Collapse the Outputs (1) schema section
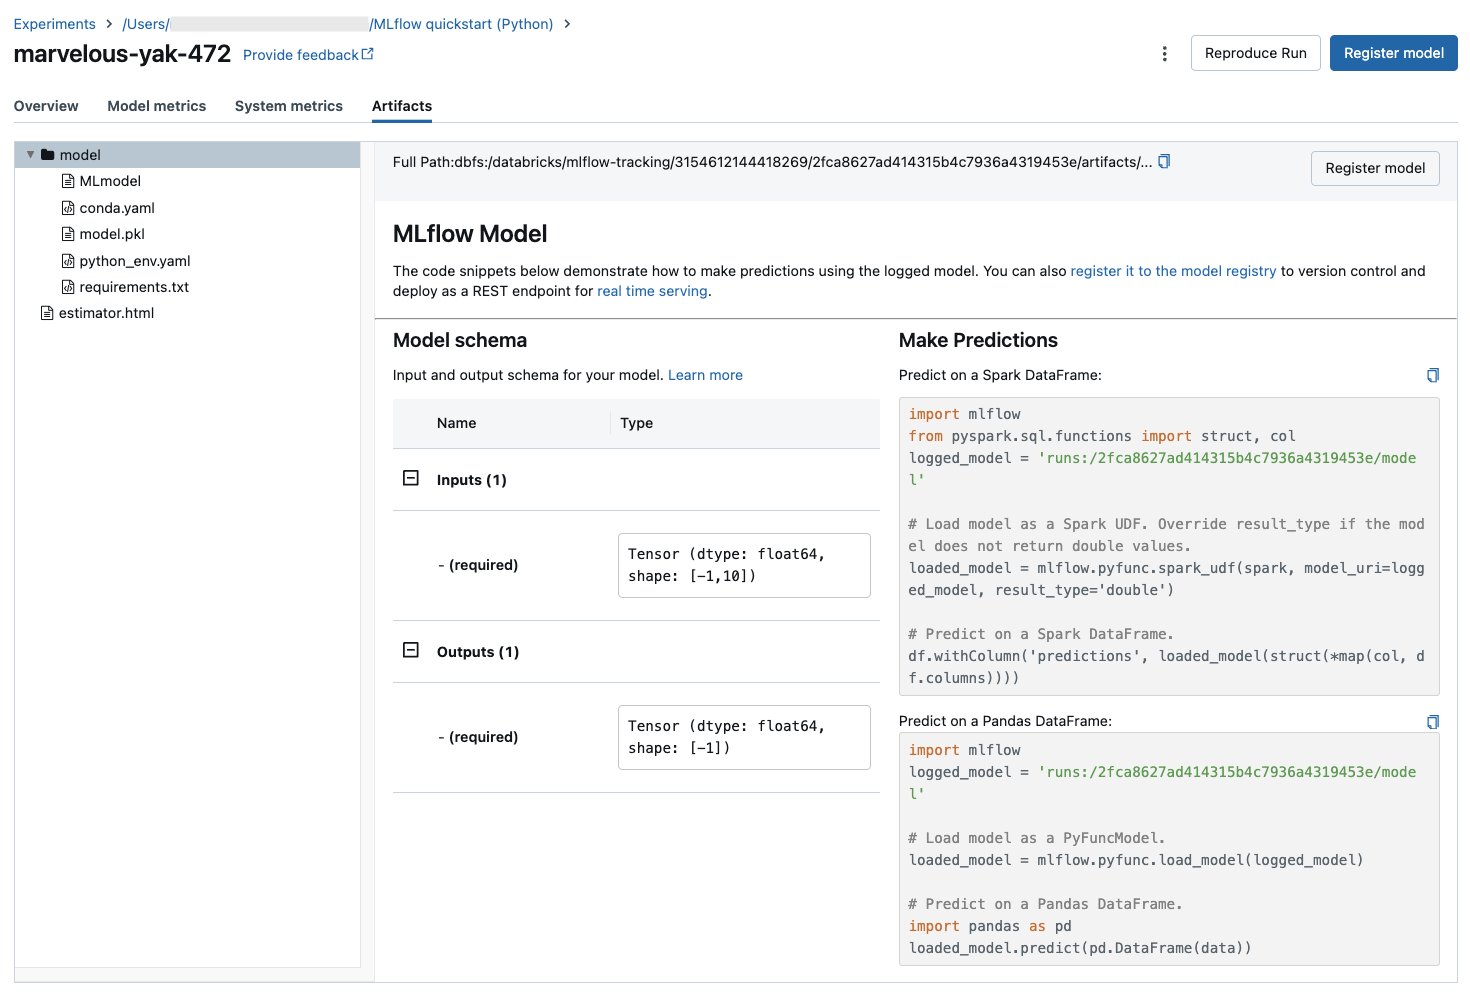This screenshot has width=1470, height=996. click(411, 650)
